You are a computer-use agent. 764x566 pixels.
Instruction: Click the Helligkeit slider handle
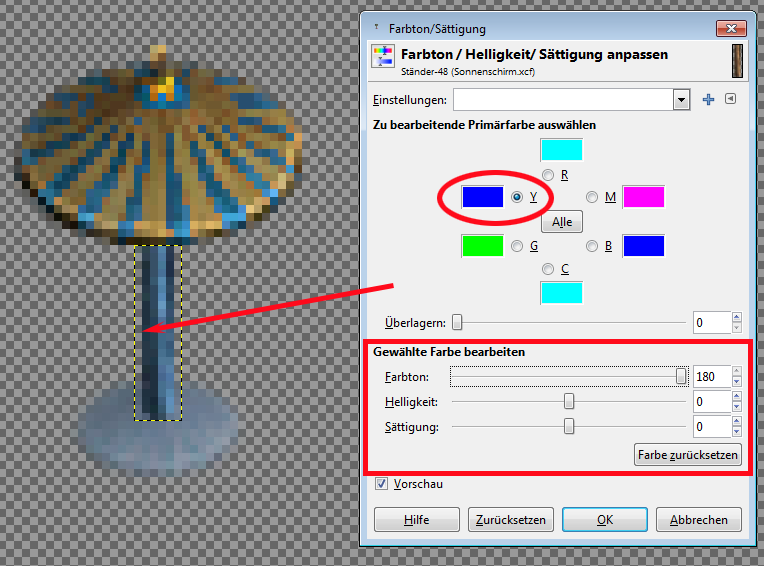pyautogui.click(x=569, y=401)
